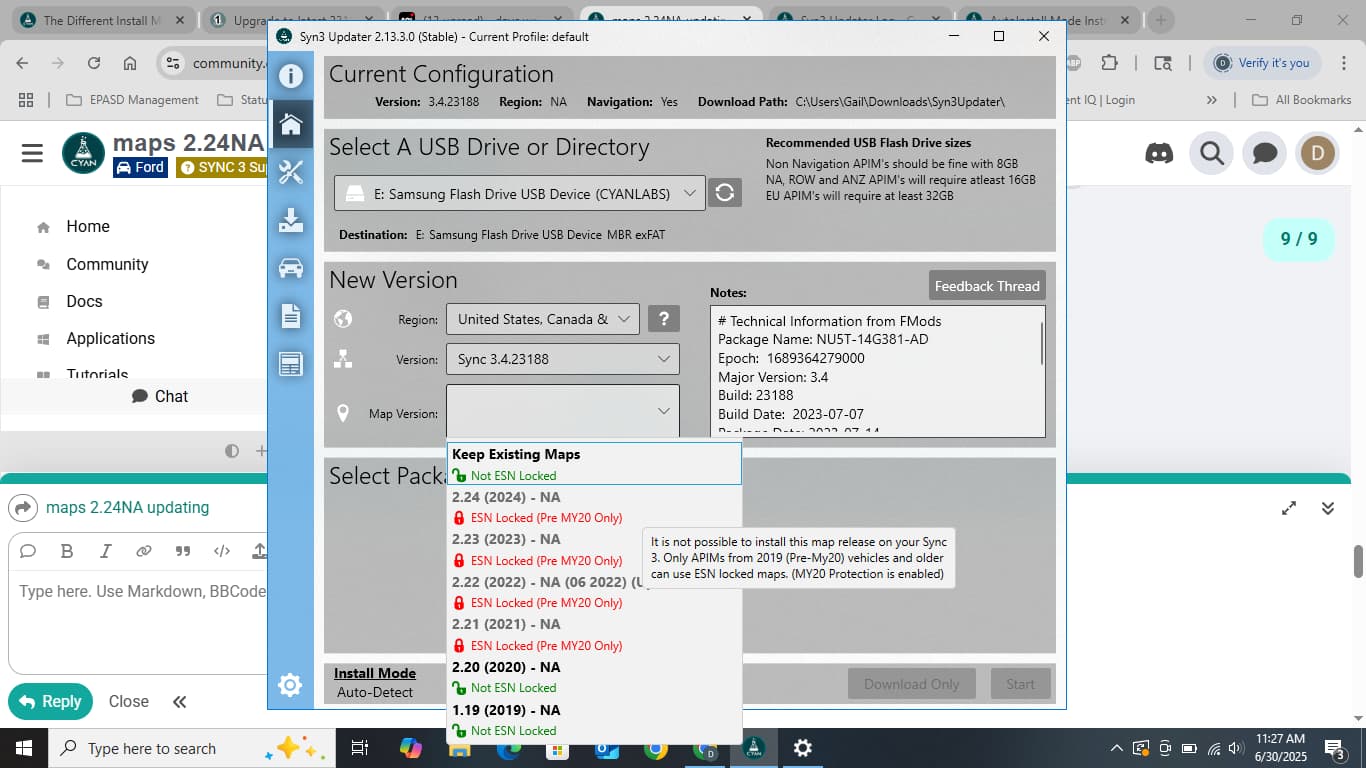Click the Bold formatting icon in reply editor

tap(67, 551)
